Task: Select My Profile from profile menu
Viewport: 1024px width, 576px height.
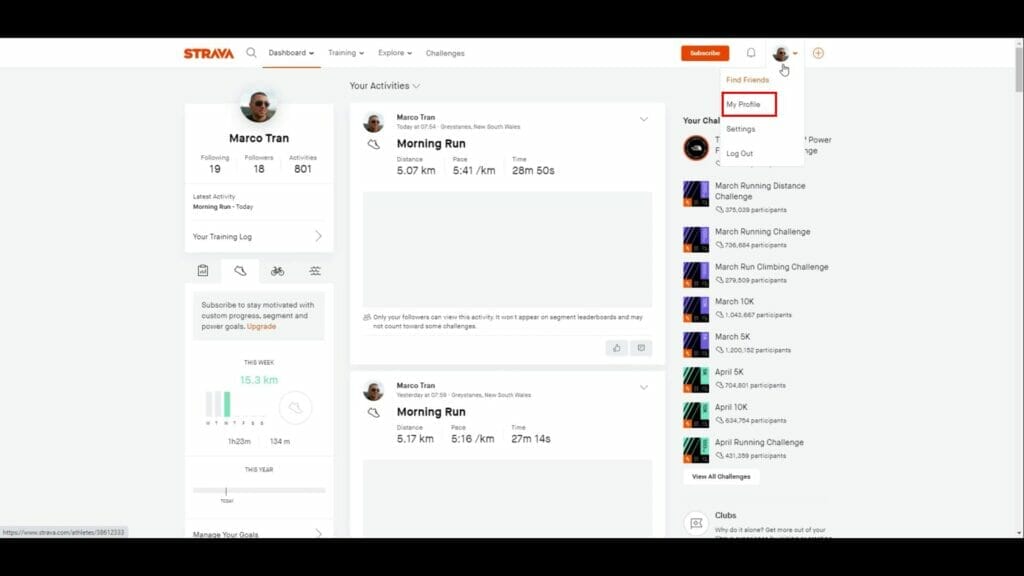Action: click(x=748, y=104)
